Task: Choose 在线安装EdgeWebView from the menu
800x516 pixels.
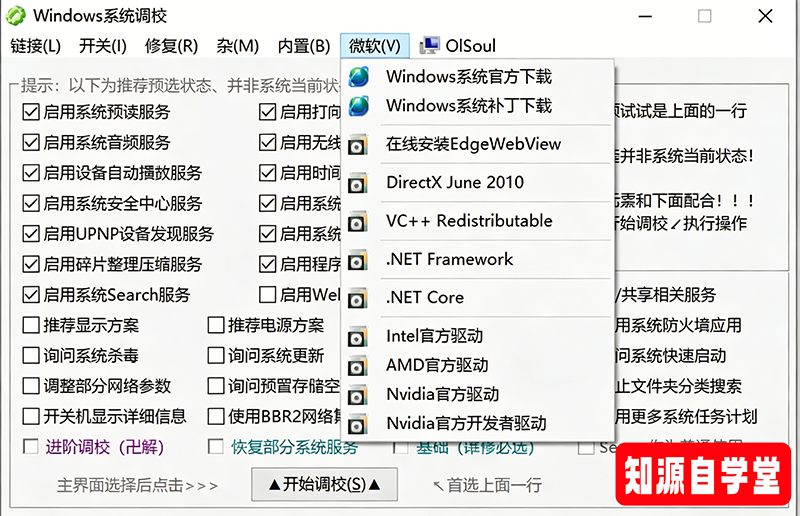Action: [477, 144]
